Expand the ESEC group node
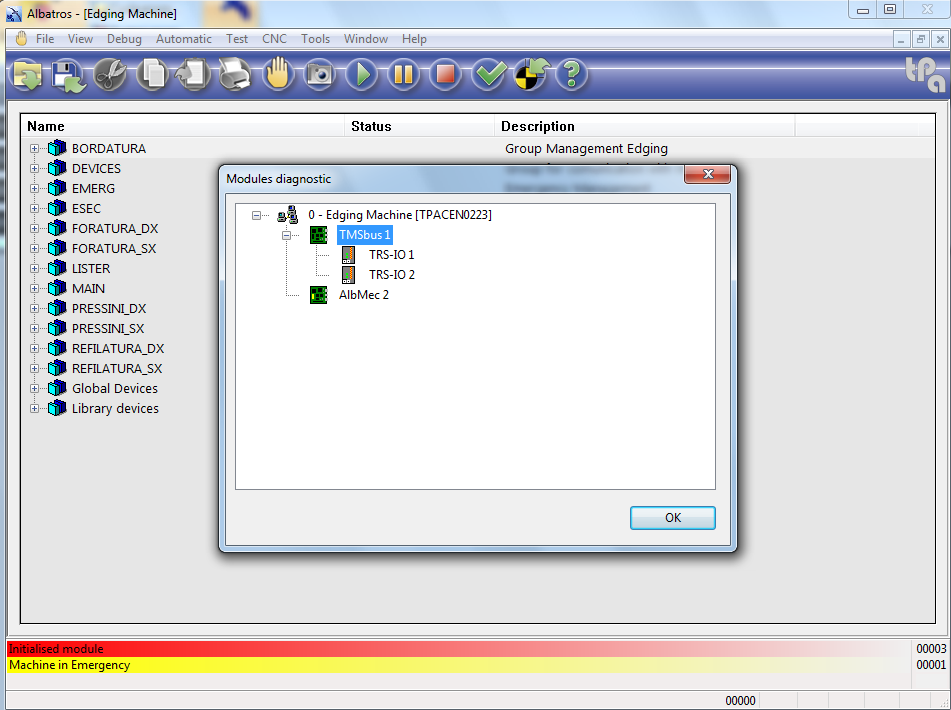This screenshot has height=710, width=951. 35,209
